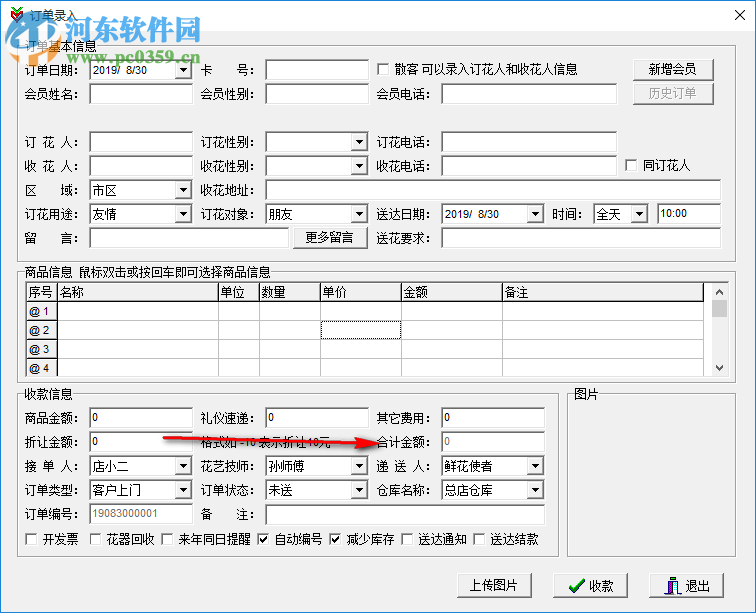This screenshot has width=756, height=613.
Task: Close the 订单录入 window
Action: (740, 15)
